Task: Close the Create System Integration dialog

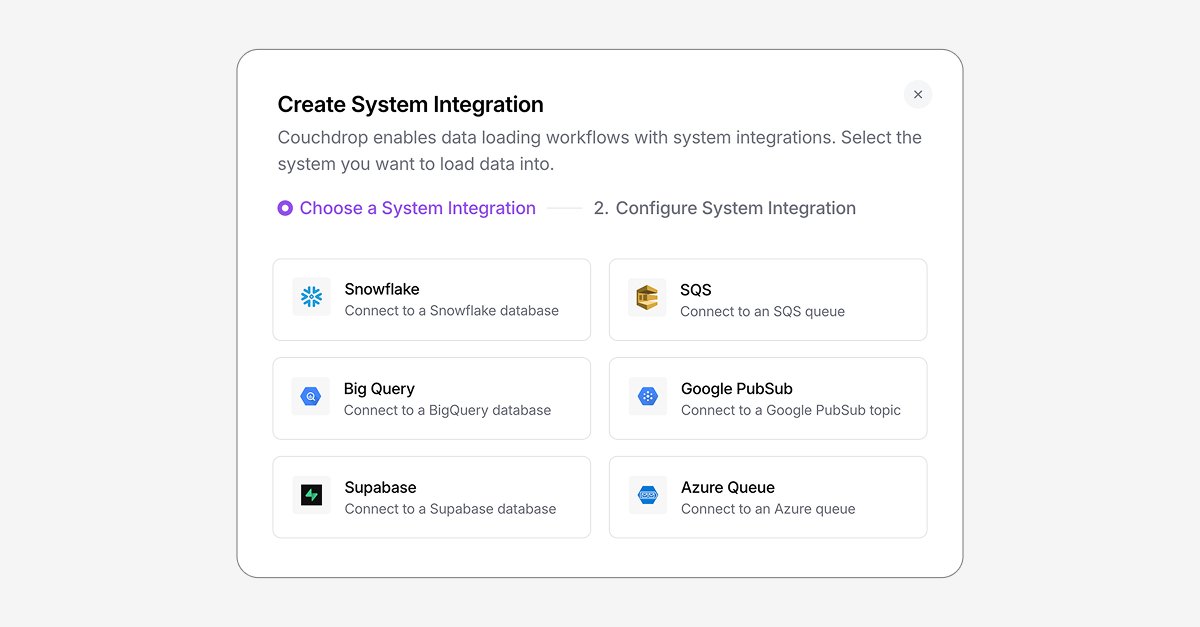Action: tap(918, 94)
